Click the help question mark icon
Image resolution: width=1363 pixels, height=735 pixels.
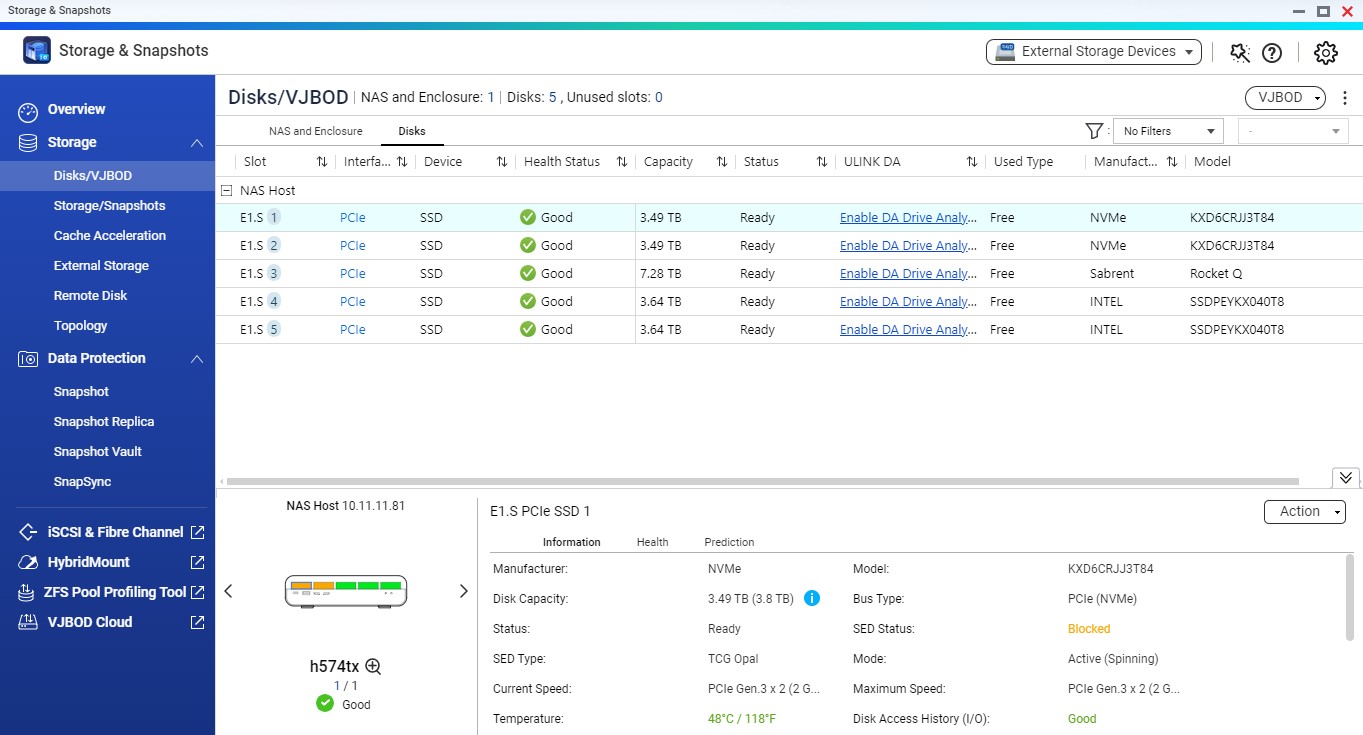1271,53
